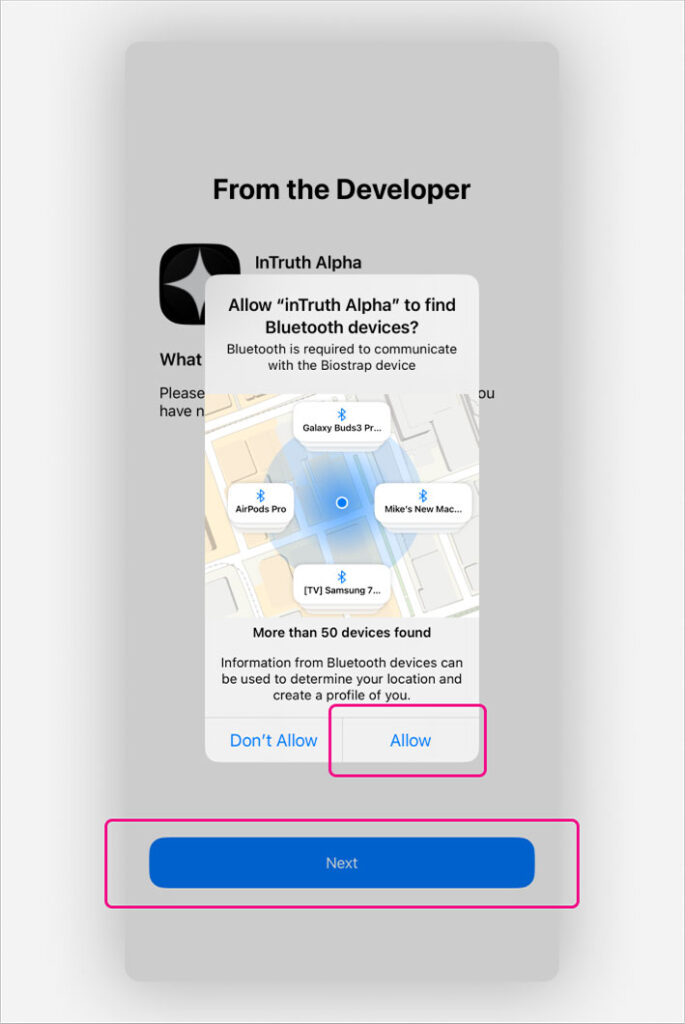Screen dimensions: 685x1024
Task: Click the InTruth Alpha app icon
Action: [x=200, y=284]
